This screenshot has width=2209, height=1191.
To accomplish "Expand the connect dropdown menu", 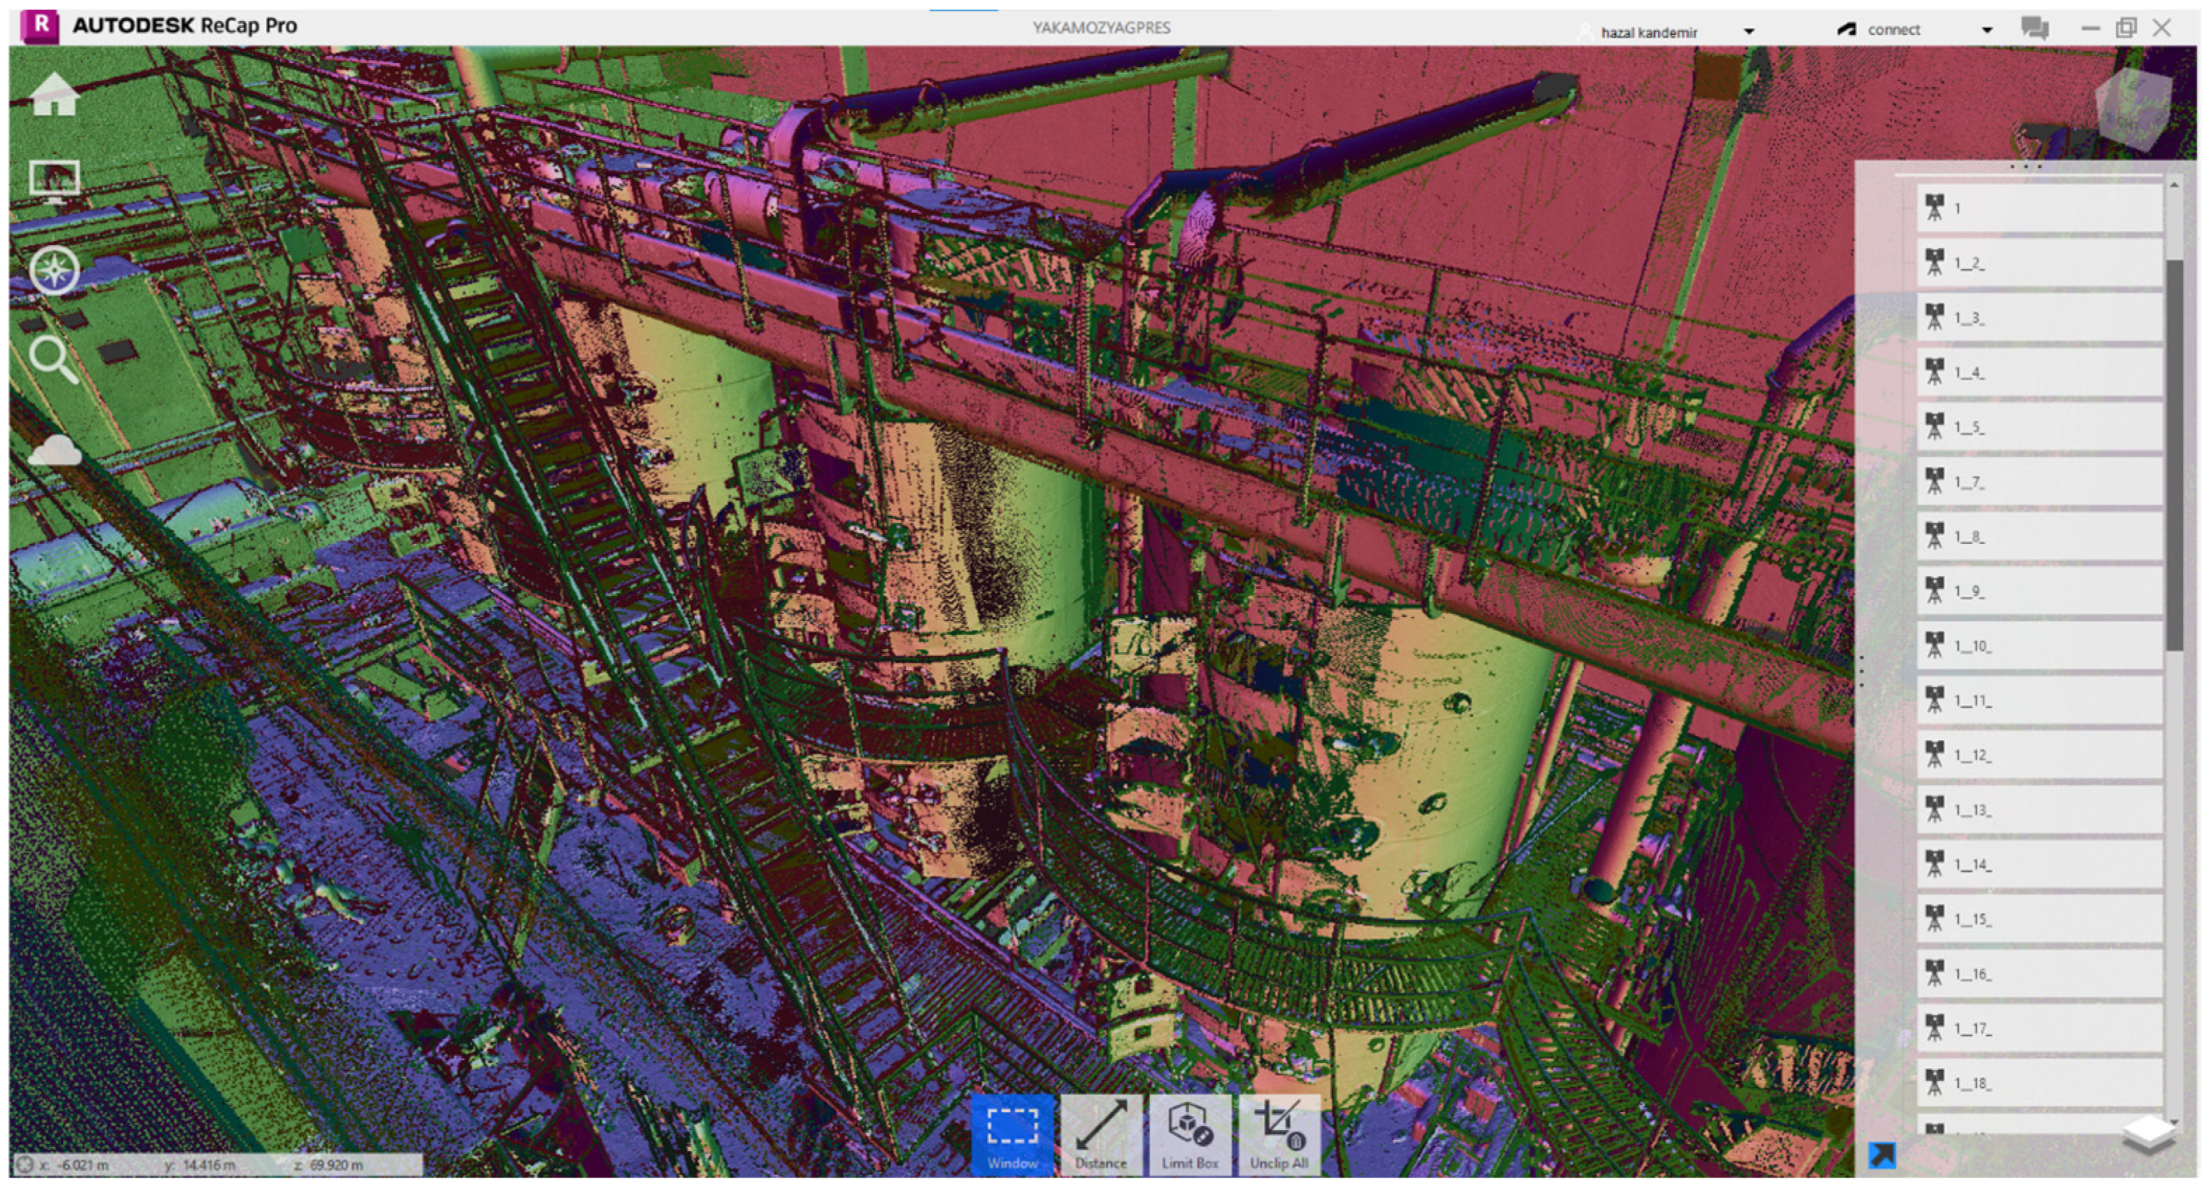I will [1986, 30].
